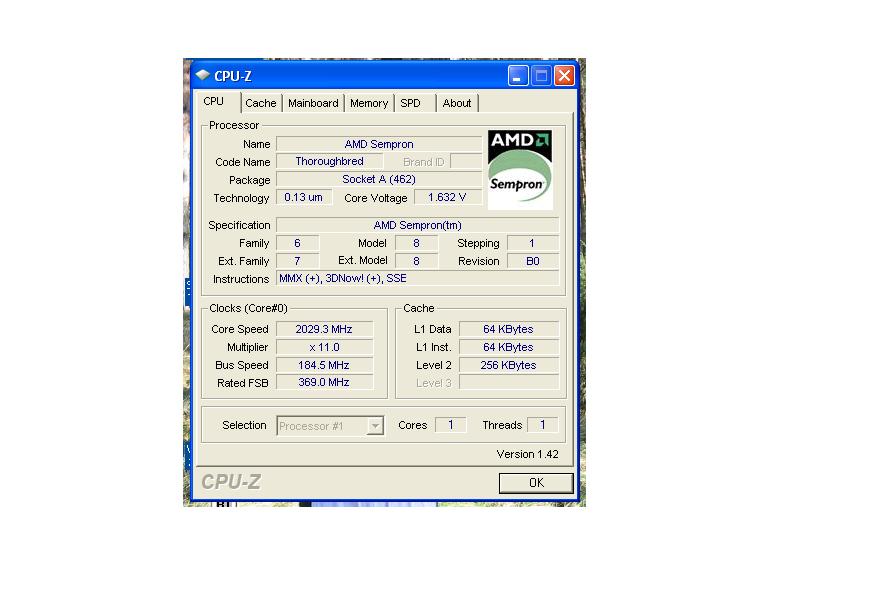The image size is (894, 591).
Task: Click the empty Brand ID field
Action: pos(466,161)
